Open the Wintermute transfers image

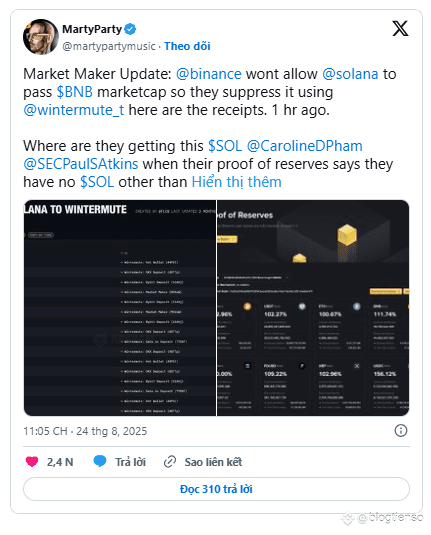pyautogui.click(x=120, y=308)
